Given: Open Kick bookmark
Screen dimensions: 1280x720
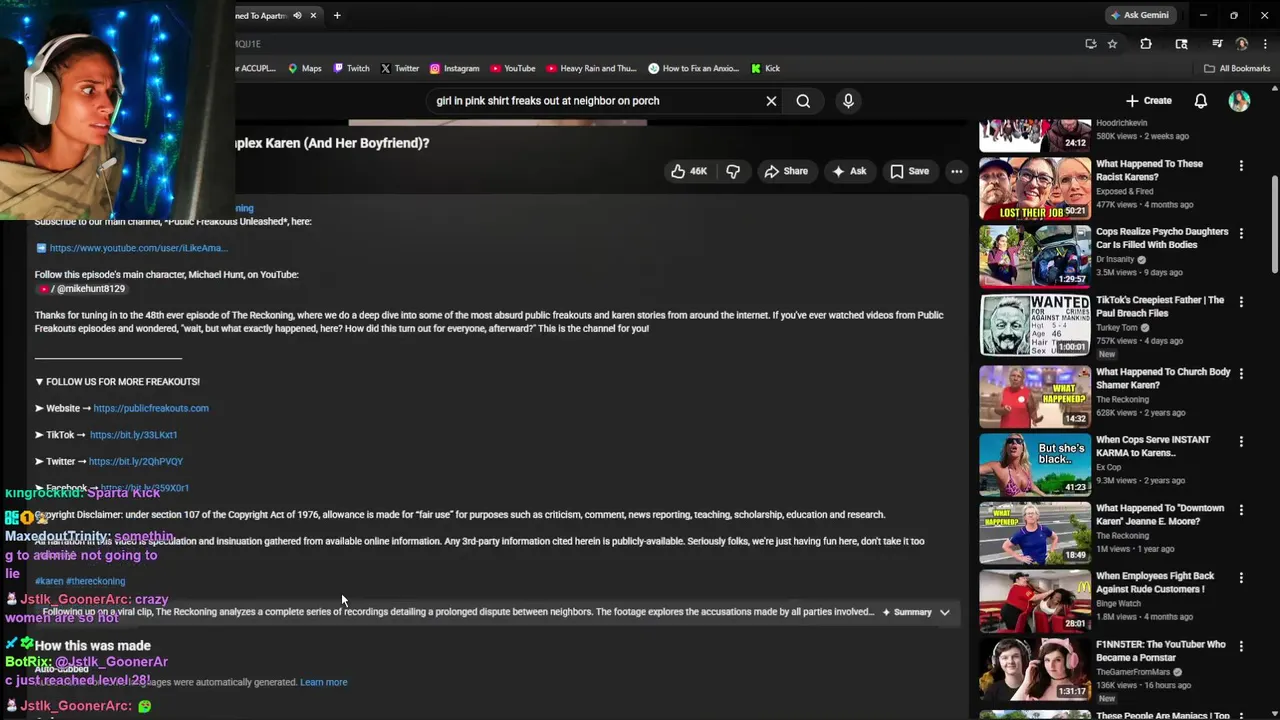Looking at the screenshot, I should (x=764, y=68).
